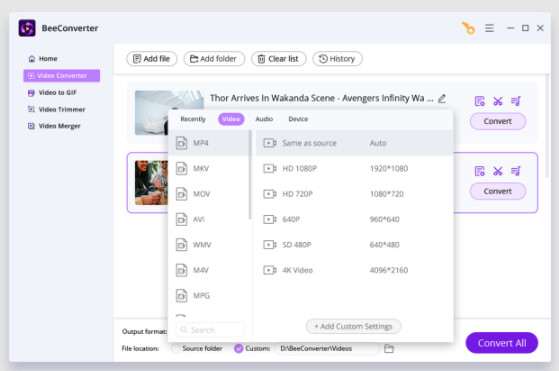Click the Add file button

click(152, 59)
